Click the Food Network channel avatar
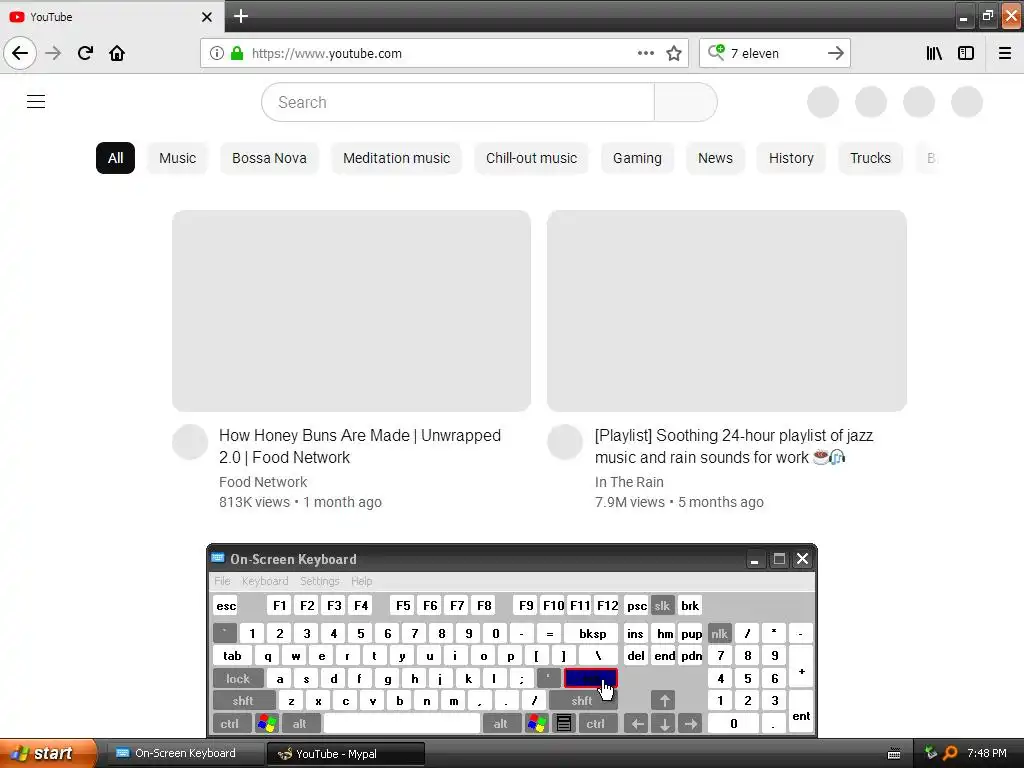Viewport: 1024px width, 768px height. pyautogui.click(x=190, y=442)
